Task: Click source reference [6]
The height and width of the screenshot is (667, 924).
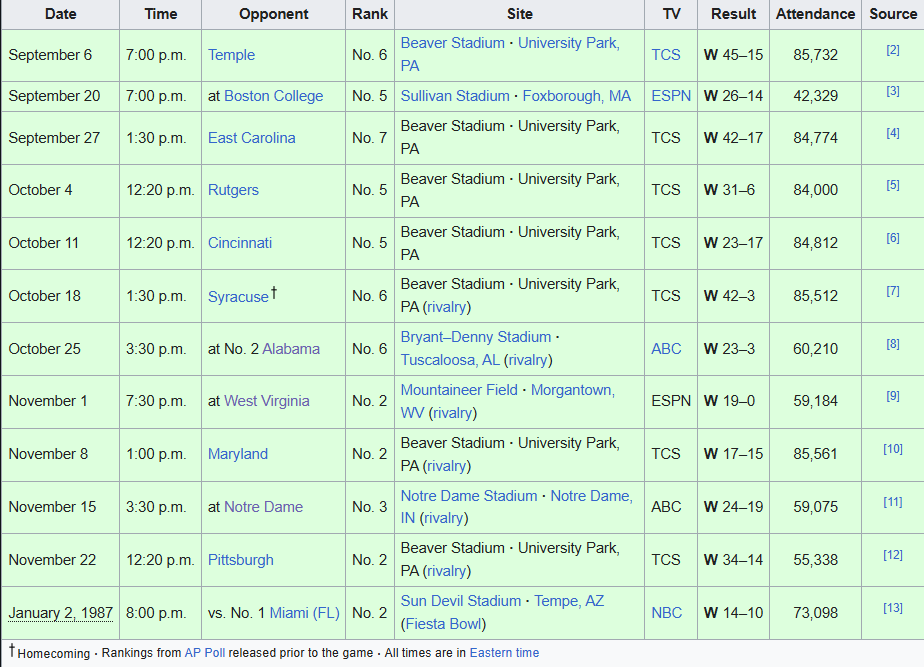Action: coord(893,238)
